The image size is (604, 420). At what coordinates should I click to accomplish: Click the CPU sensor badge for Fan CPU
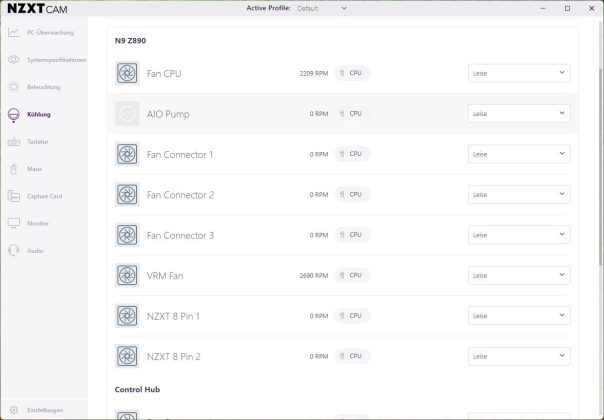(352, 74)
